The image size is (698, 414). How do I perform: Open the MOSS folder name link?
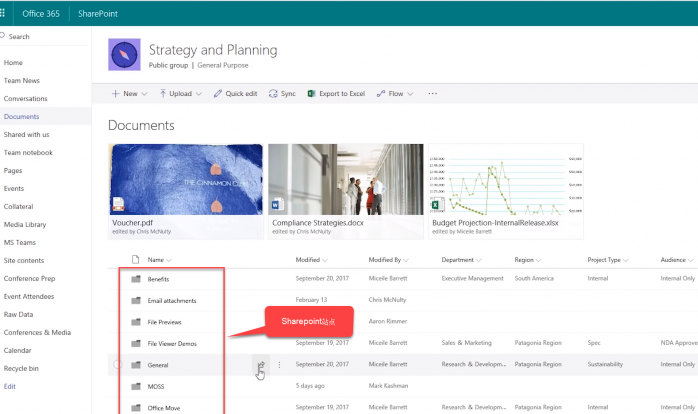coord(156,386)
